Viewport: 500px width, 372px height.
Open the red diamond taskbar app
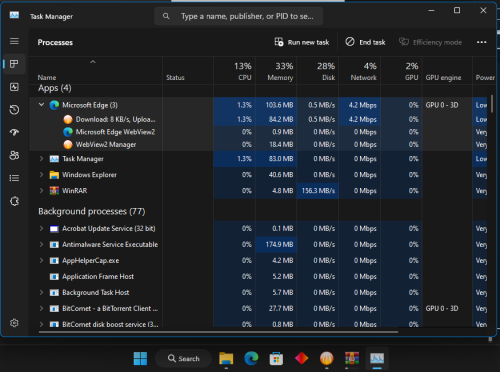click(302, 359)
